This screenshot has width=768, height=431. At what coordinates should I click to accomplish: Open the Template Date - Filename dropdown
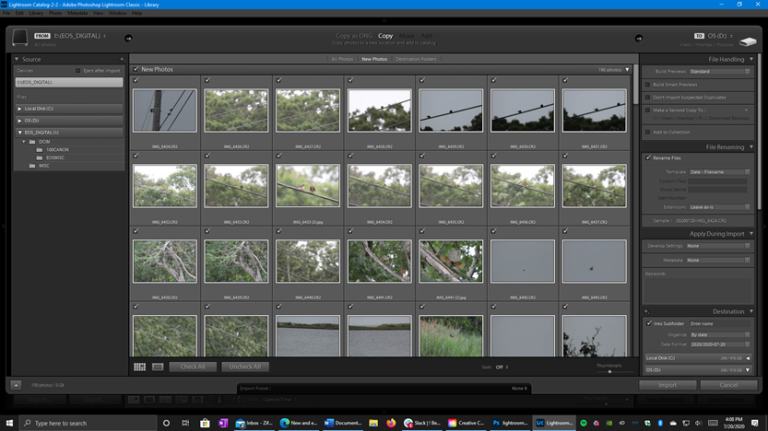pos(720,172)
